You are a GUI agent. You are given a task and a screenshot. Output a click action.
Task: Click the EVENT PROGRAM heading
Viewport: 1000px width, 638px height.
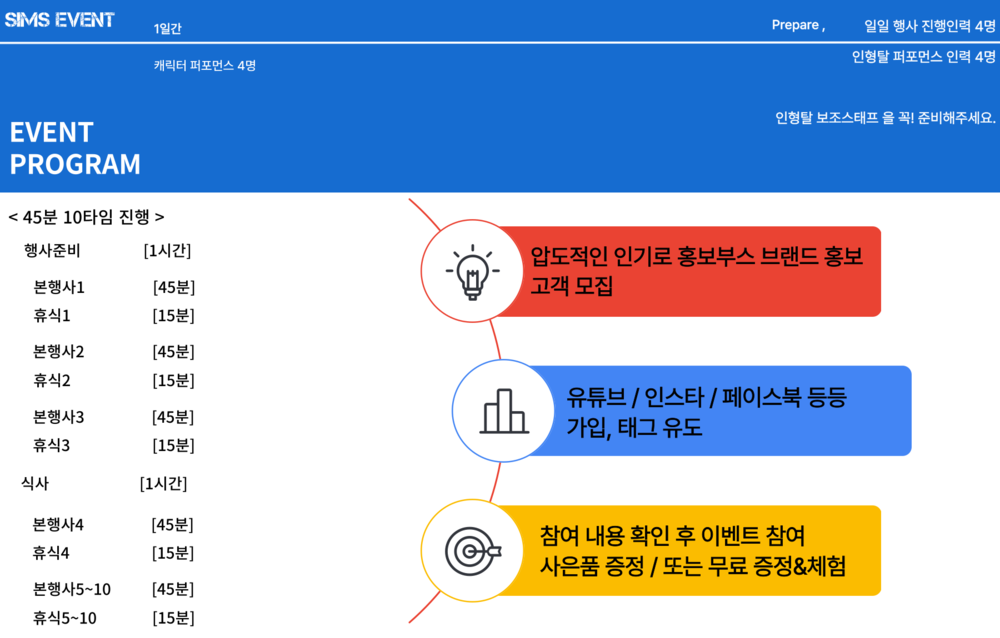tap(75, 148)
